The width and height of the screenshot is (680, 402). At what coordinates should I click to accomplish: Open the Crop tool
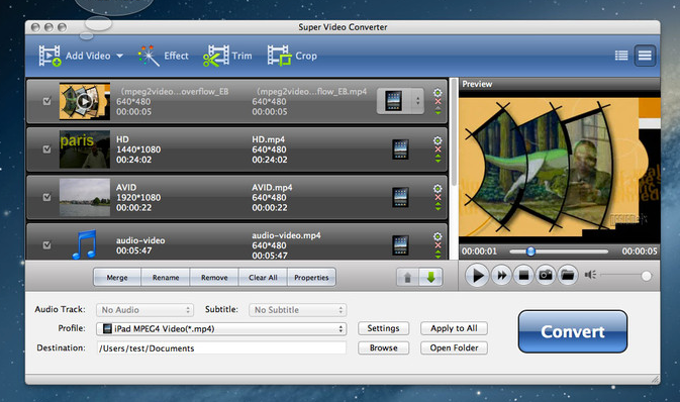point(292,56)
